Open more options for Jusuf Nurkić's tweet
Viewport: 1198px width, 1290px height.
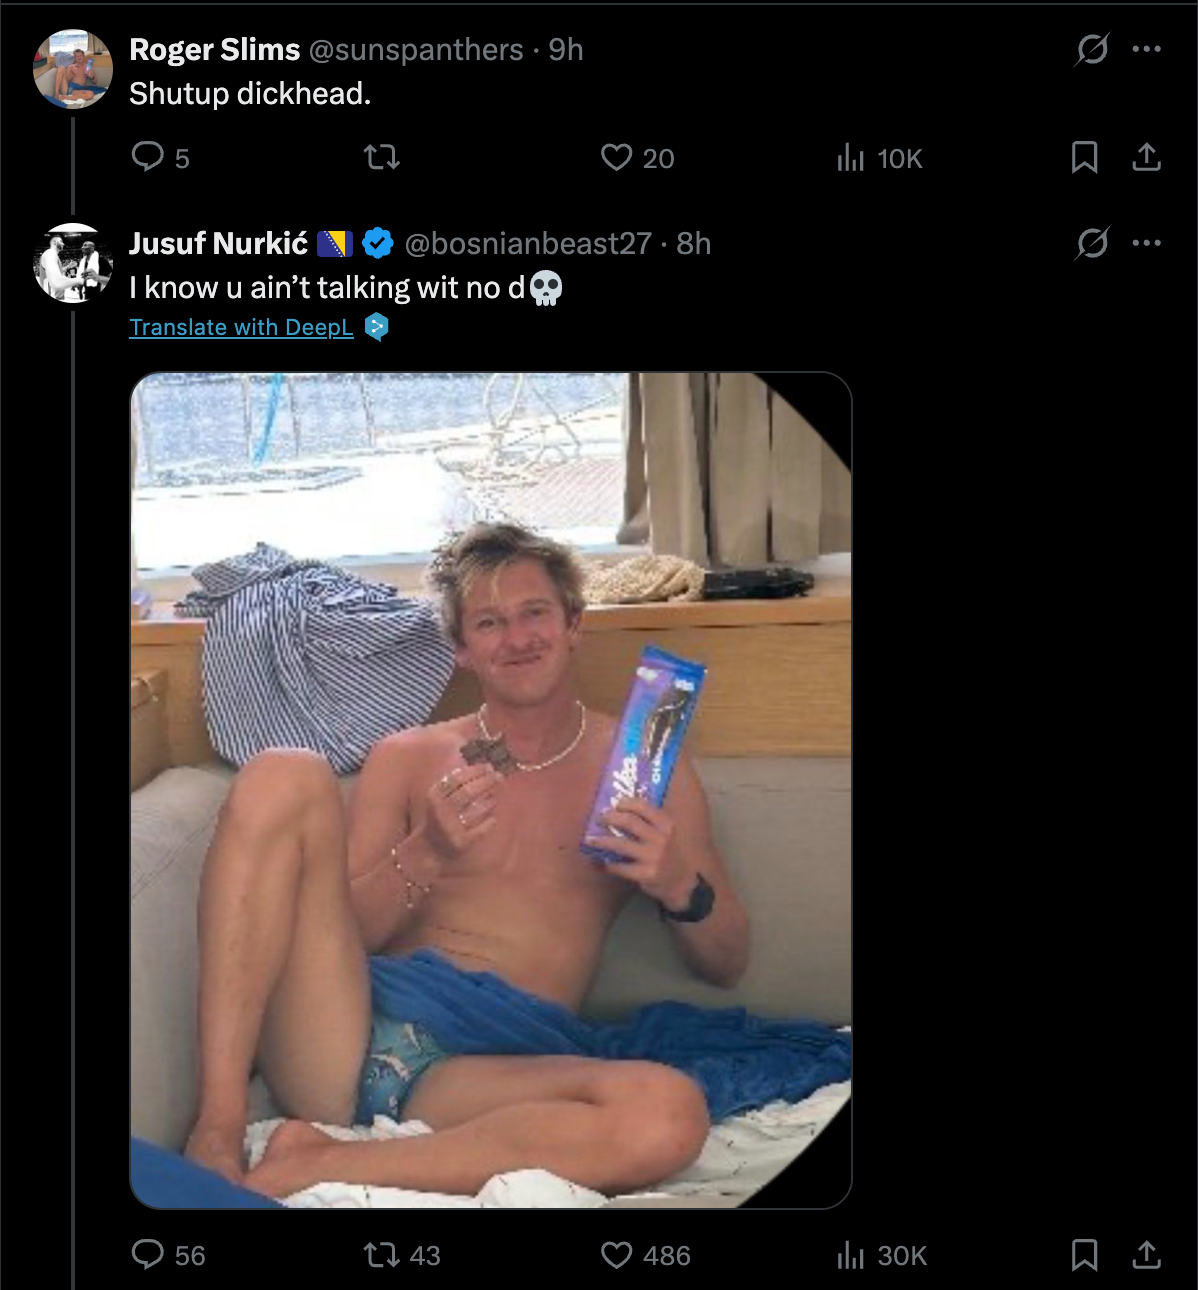(x=1146, y=242)
